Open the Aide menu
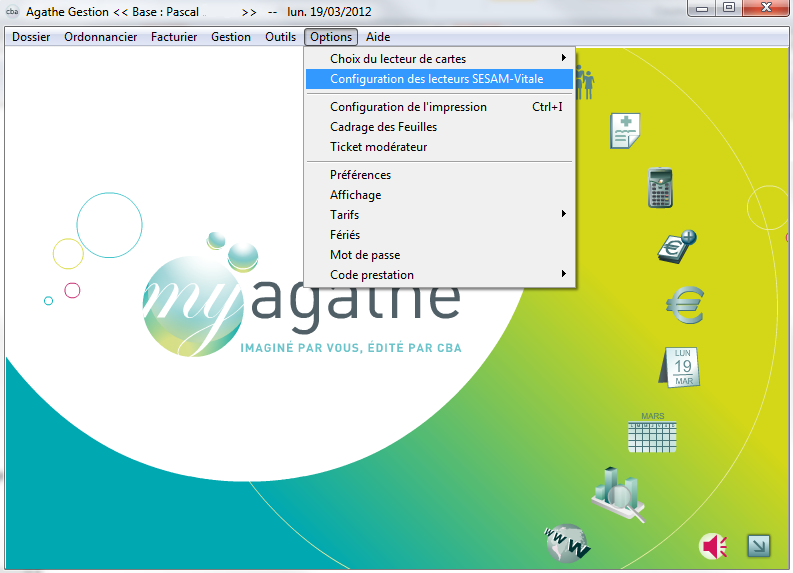 click(x=378, y=37)
